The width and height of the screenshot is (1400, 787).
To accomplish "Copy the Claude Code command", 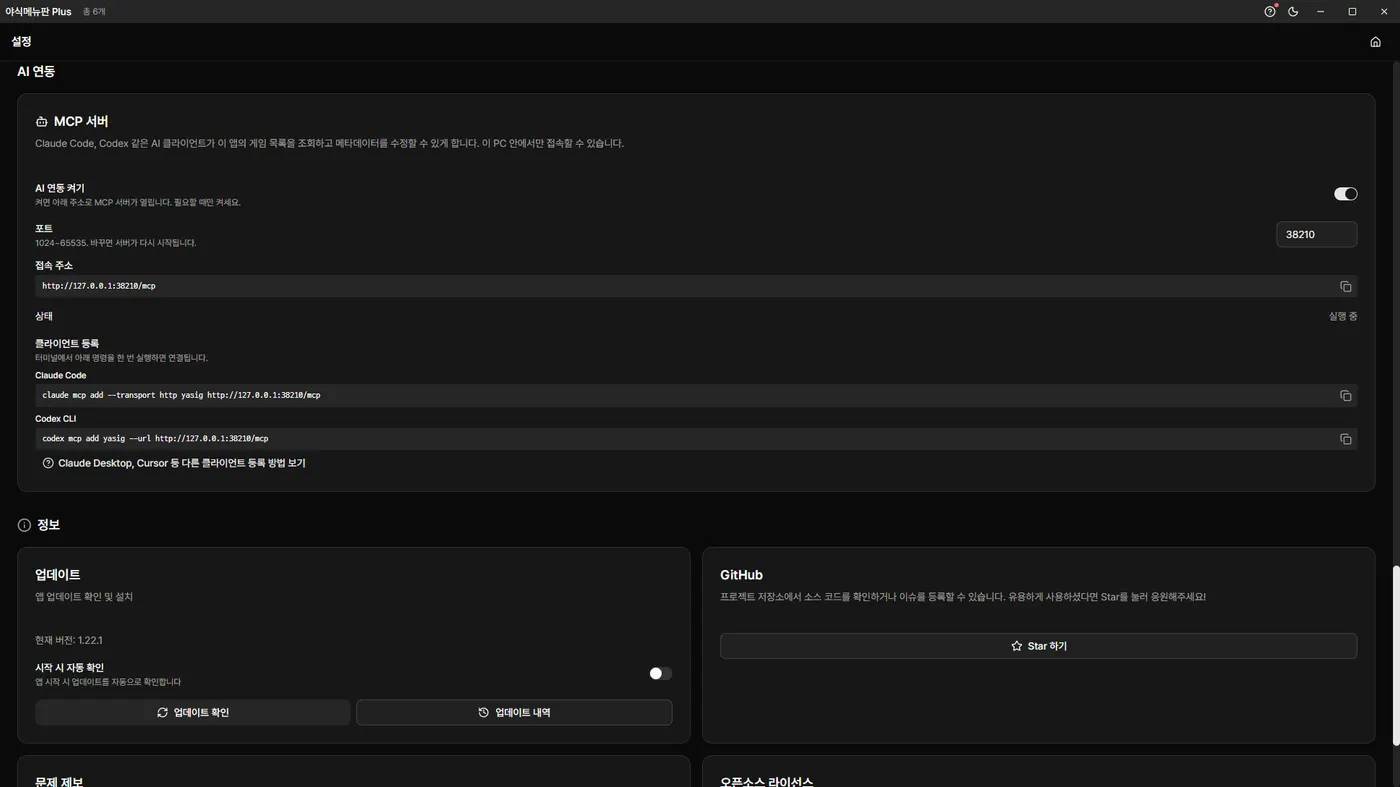I will point(1345,396).
